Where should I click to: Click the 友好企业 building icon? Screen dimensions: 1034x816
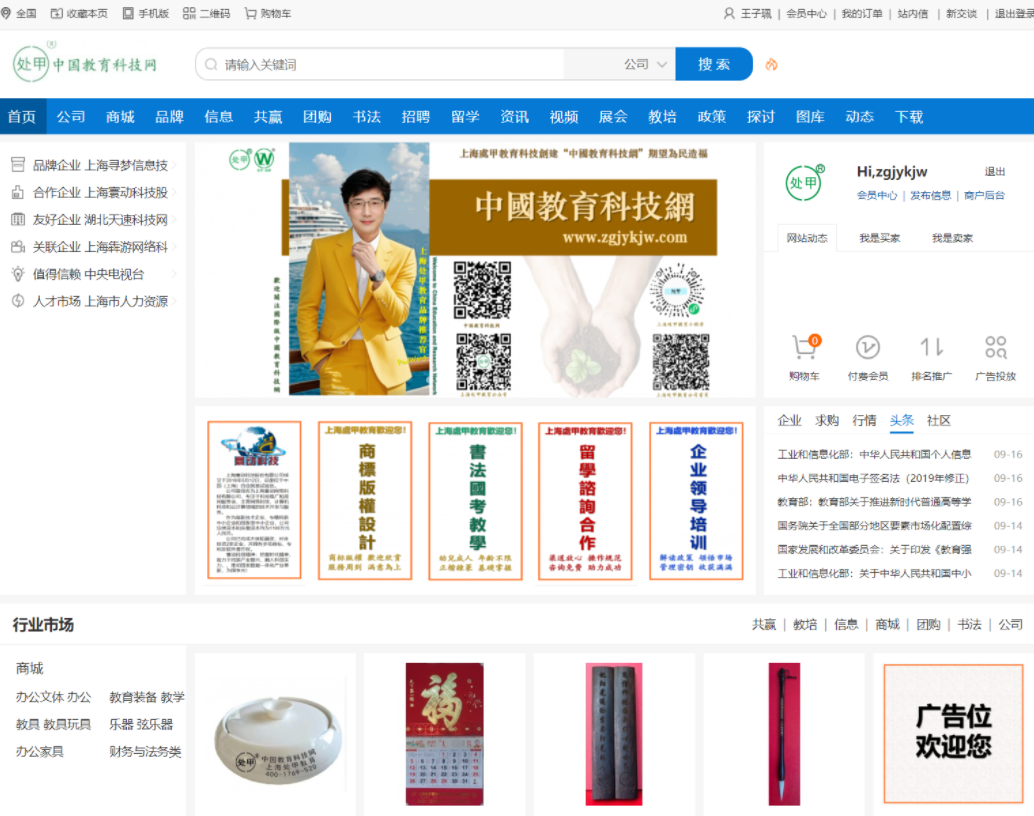(x=18, y=220)
